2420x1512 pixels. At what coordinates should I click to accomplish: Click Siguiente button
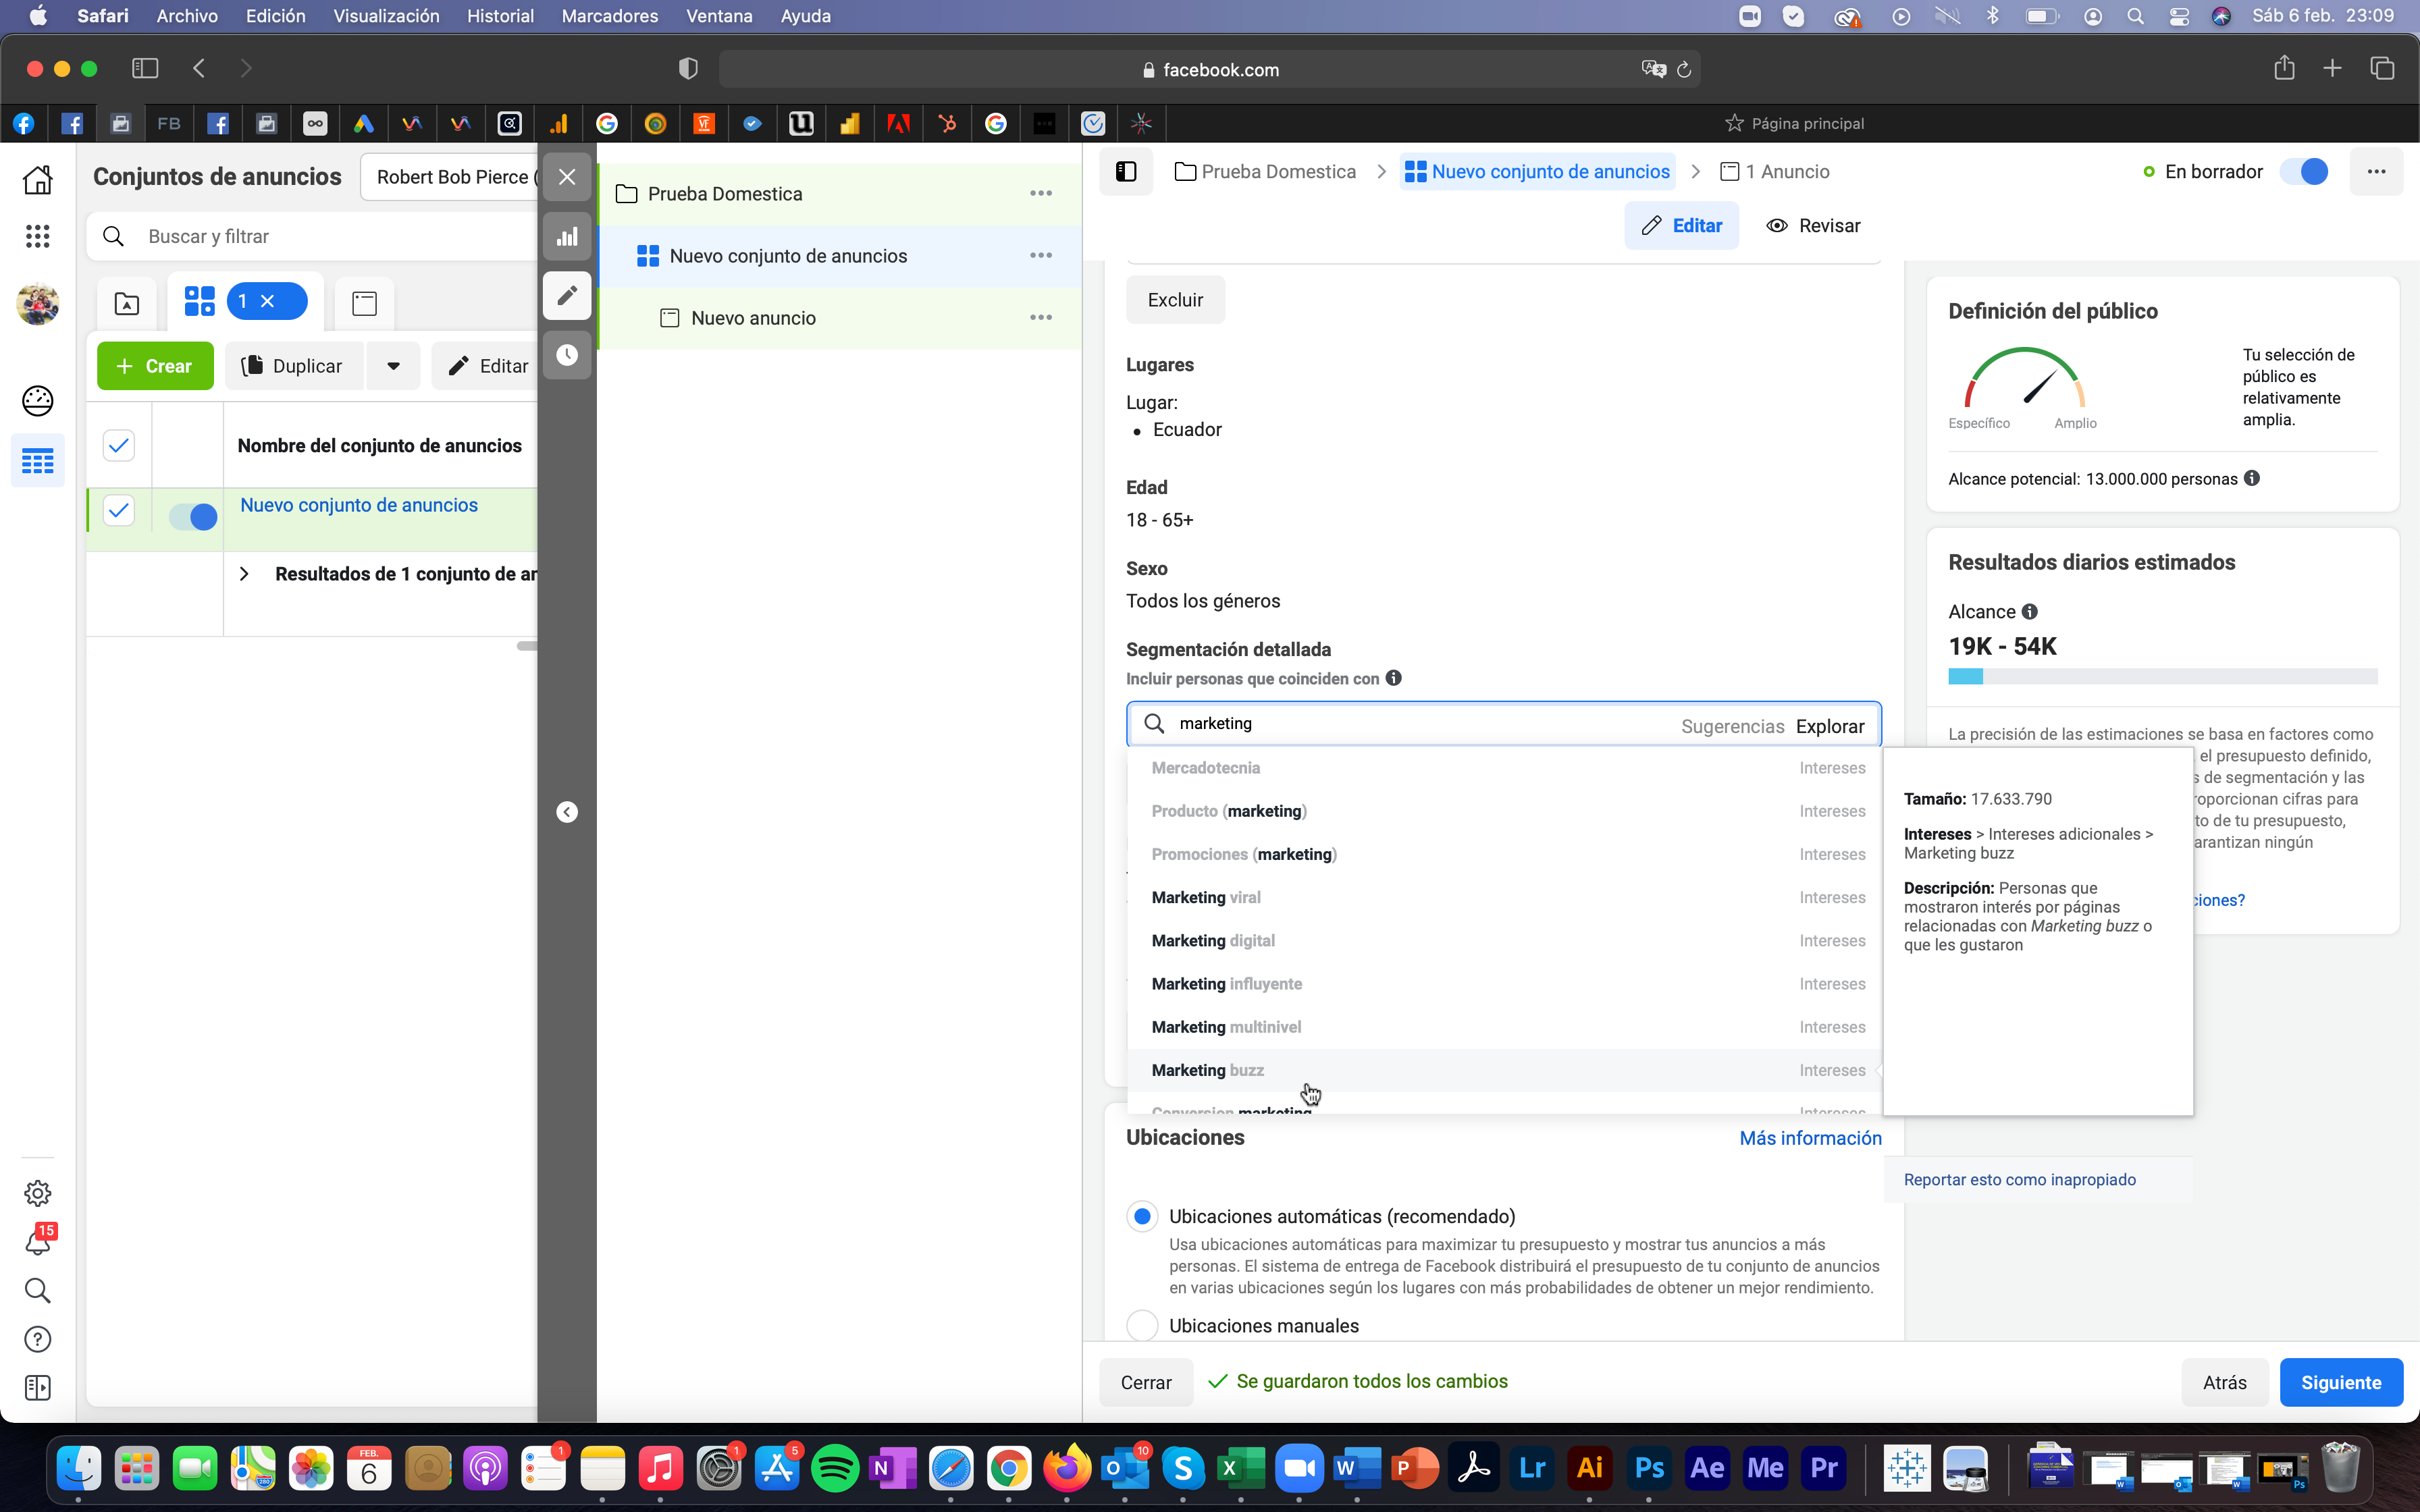click(2341, 1382)
